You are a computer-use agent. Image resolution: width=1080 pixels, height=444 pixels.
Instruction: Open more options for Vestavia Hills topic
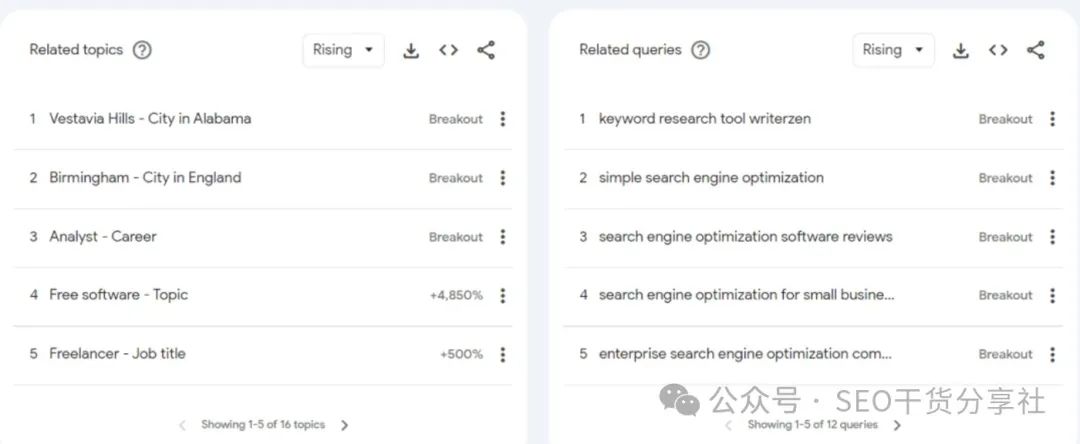(503, 119)
